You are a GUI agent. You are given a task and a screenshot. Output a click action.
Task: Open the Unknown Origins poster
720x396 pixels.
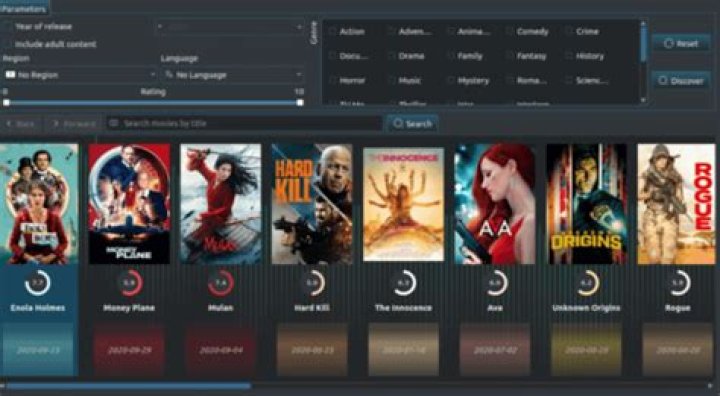click(586, 204)
